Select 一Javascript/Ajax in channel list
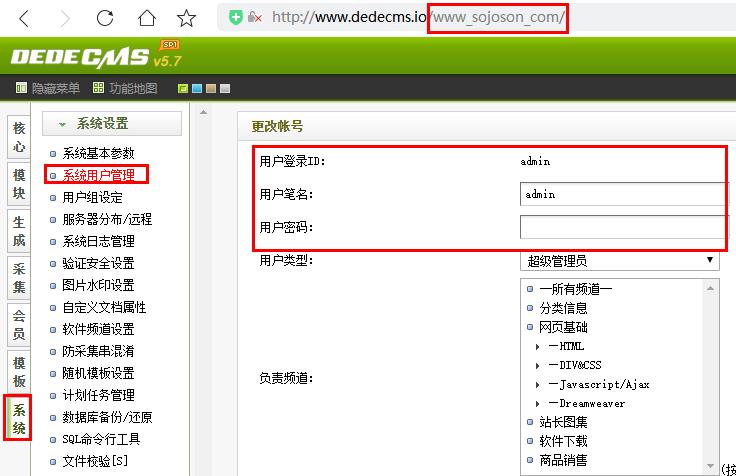This screenshot has width=736, height=476. [x=599, y=384]
